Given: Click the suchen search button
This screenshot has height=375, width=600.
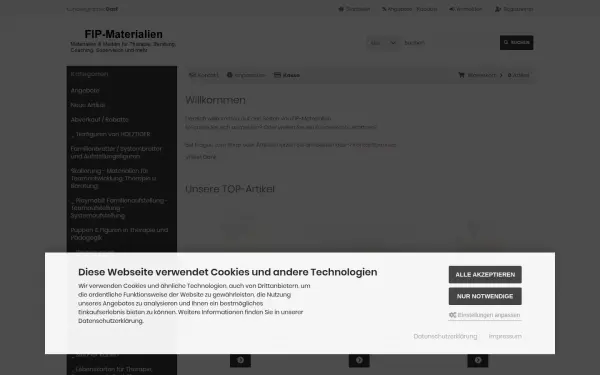Looking at the screenshot, I should [516, 42].
